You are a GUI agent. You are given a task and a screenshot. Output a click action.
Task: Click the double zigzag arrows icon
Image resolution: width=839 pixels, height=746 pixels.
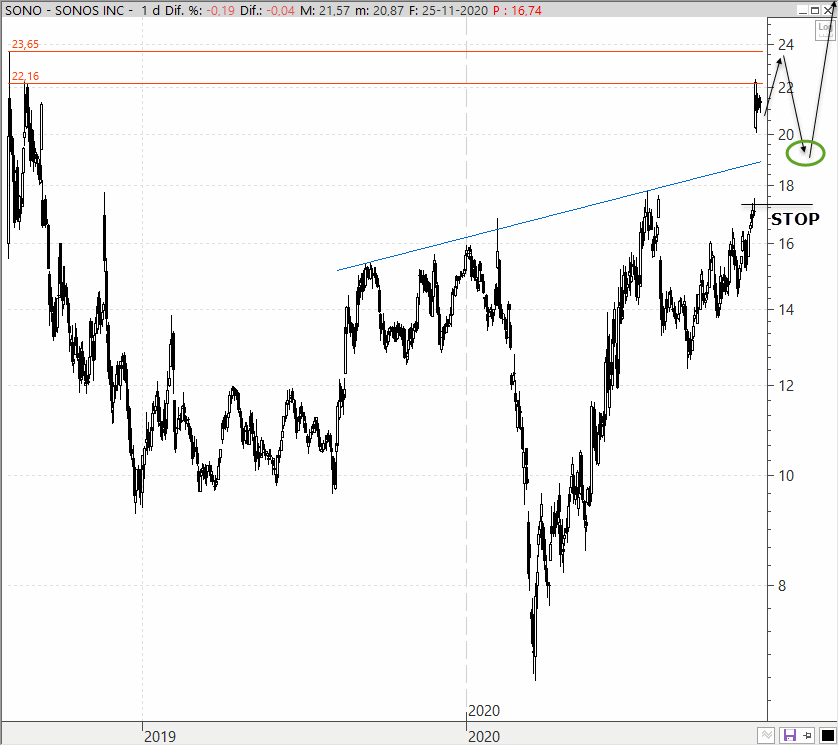[767, 735]
